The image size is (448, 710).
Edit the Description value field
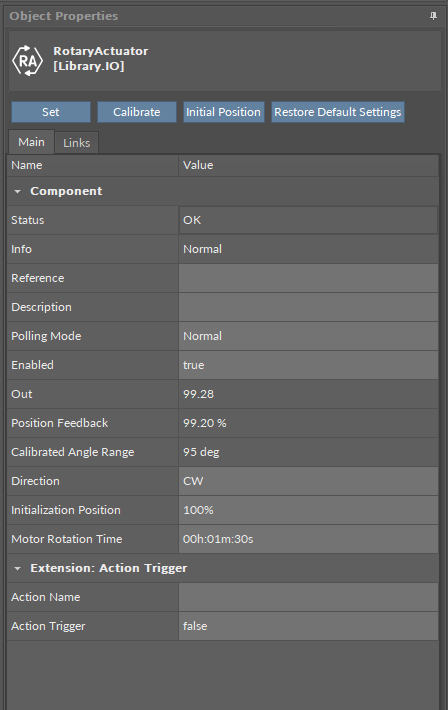[x=308, y=307]
